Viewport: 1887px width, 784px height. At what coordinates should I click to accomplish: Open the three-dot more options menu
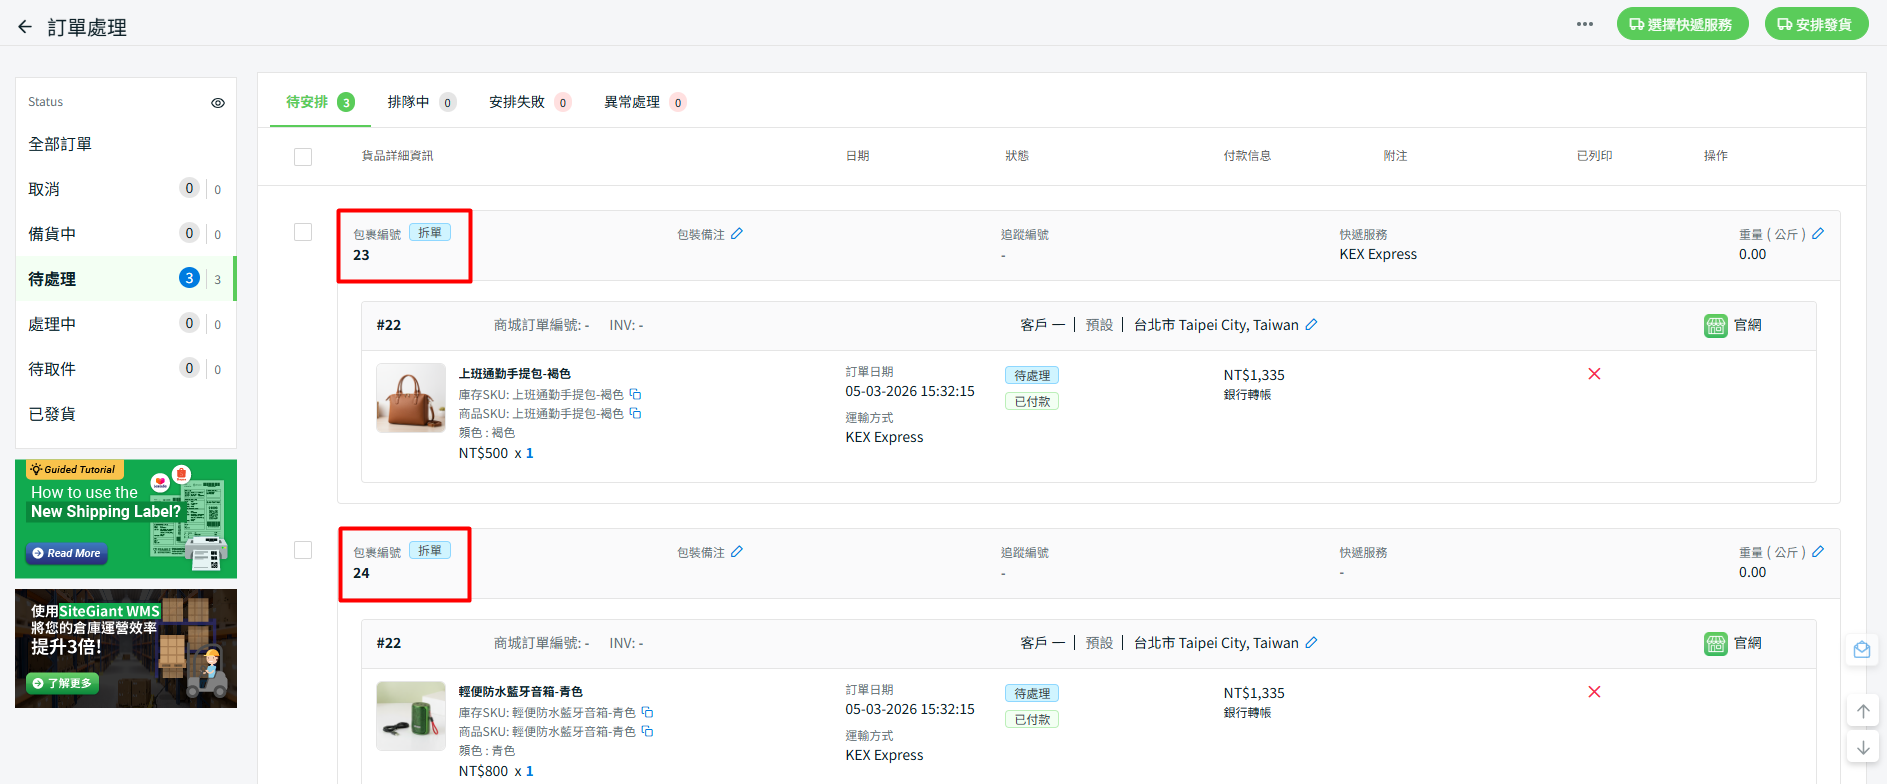coord(1584,24)
